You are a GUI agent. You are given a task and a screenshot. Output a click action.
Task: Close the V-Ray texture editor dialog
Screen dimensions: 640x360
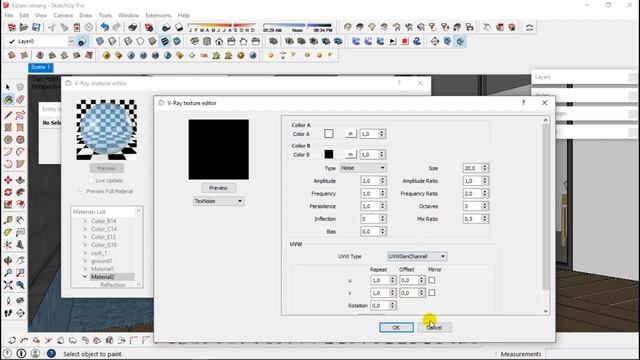click(544, 103)
